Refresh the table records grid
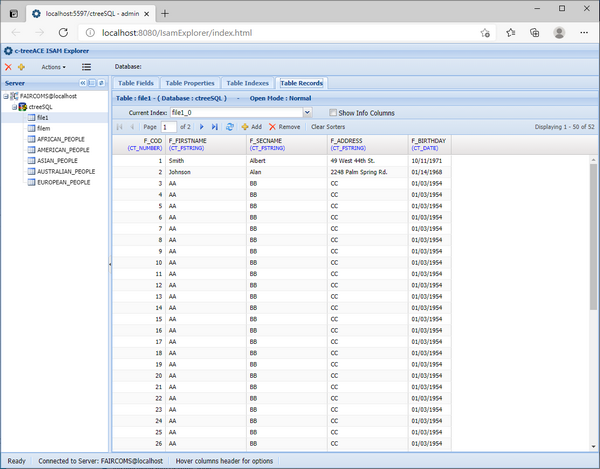The image size is (600, 469). pyautogui.click(x=231, y=127)
